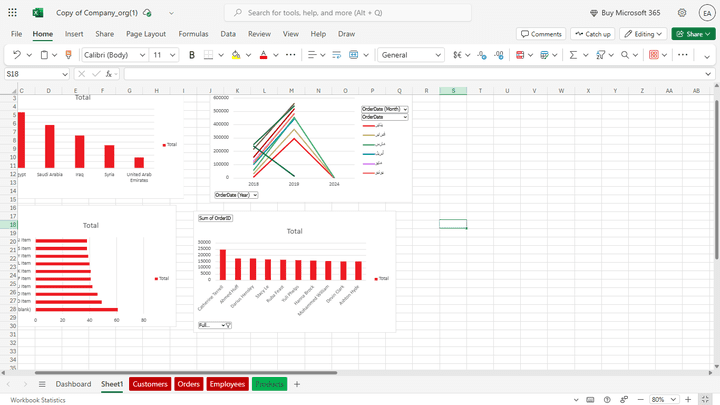The width and height of the screenshot is (720, 405).
Task: Toggle Bold formatting
Action: point(192,55)
